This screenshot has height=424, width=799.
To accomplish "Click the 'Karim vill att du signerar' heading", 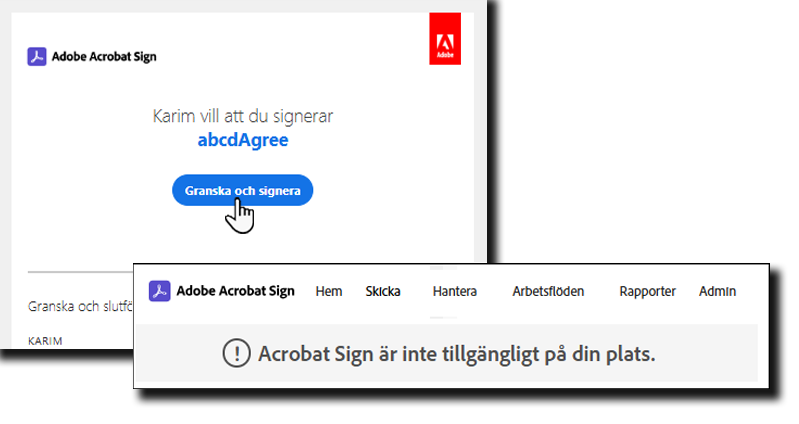I will coord(243,116).
